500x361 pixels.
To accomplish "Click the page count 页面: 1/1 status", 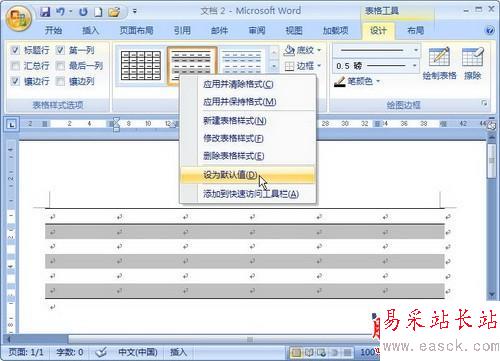I will coord(26,352).
